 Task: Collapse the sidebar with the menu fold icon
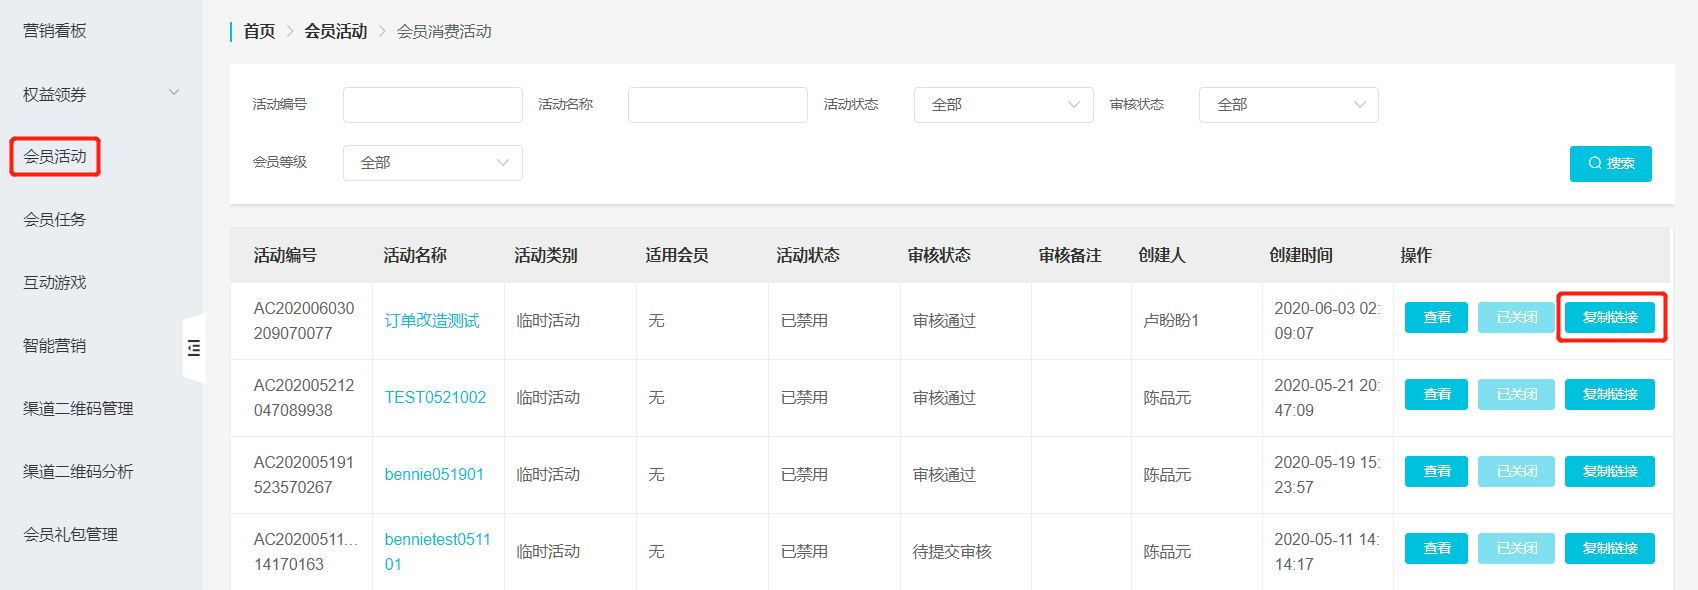tap(194, 348)
